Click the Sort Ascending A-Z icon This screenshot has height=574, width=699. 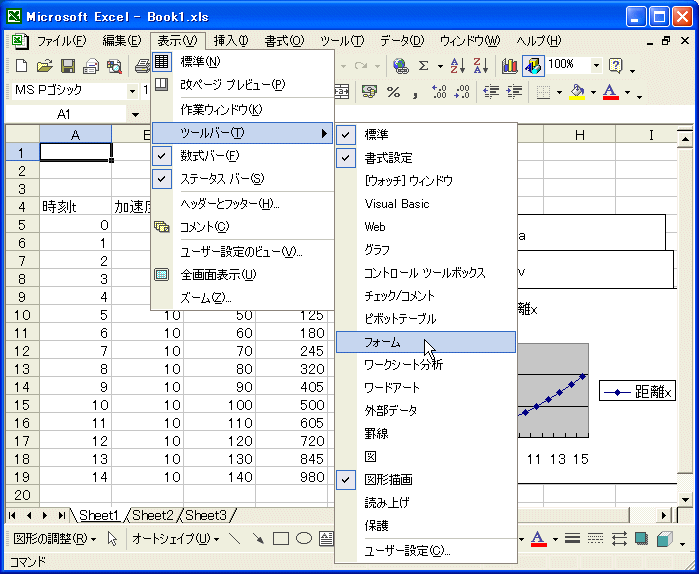pos(458,66)
